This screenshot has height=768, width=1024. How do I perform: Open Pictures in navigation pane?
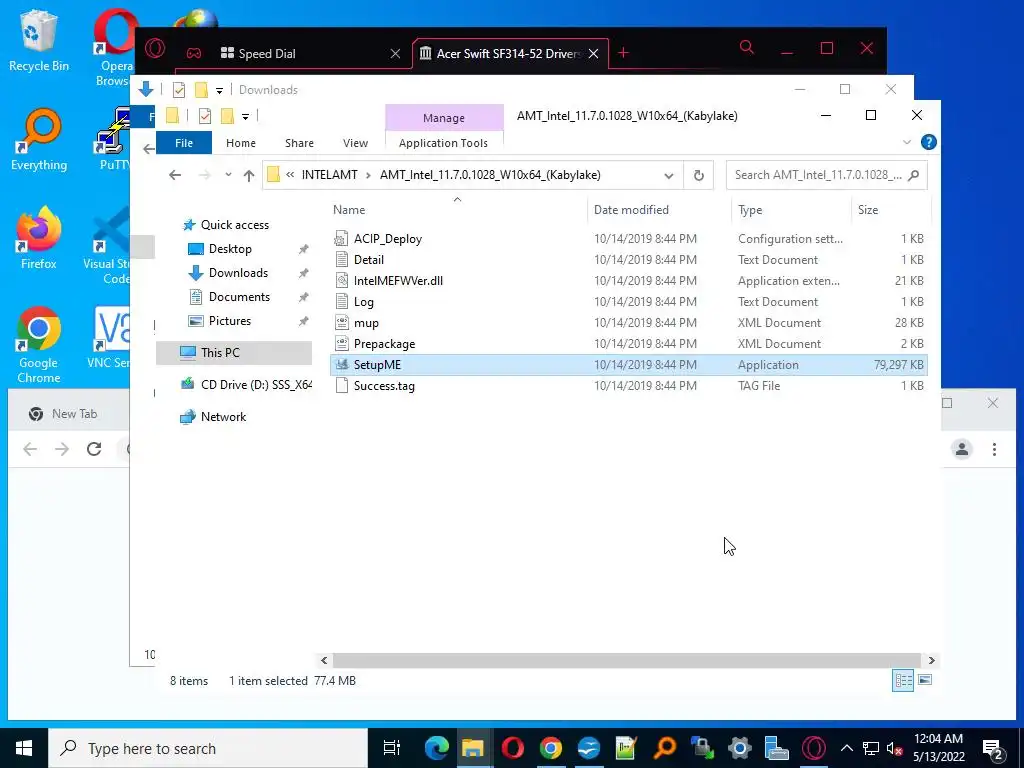(229, 321)
